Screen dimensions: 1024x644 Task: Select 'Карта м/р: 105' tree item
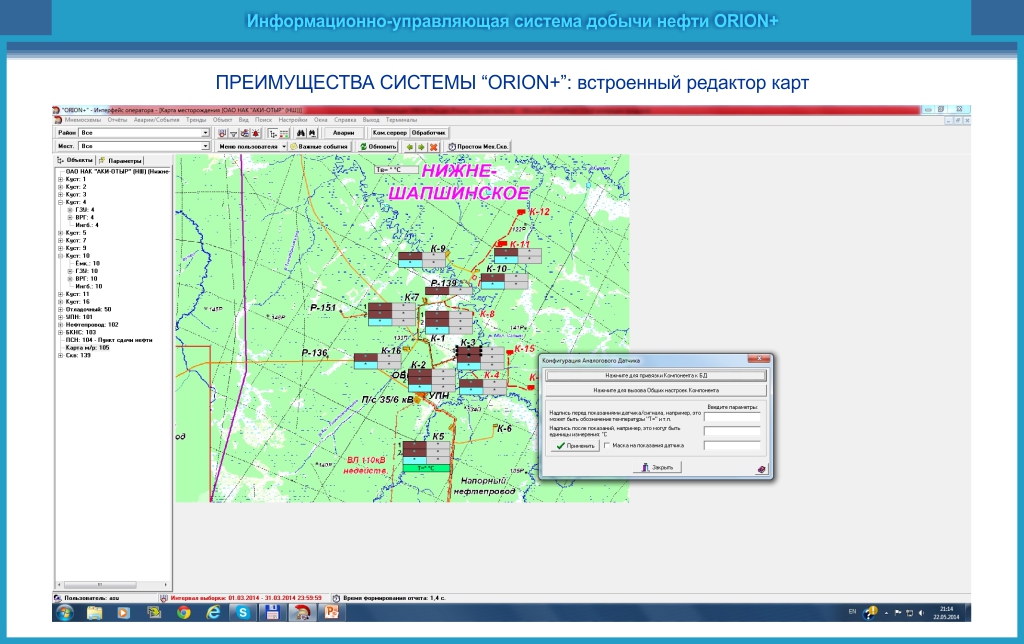(x=88, y=348)
